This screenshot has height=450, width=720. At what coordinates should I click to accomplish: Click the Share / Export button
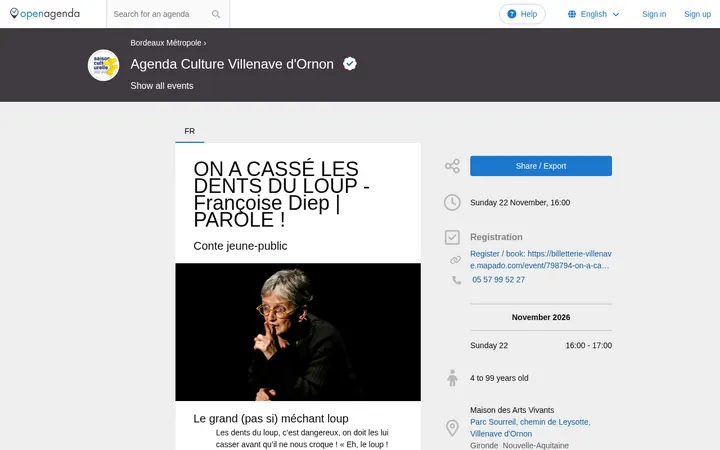click(x=540, y=166)
